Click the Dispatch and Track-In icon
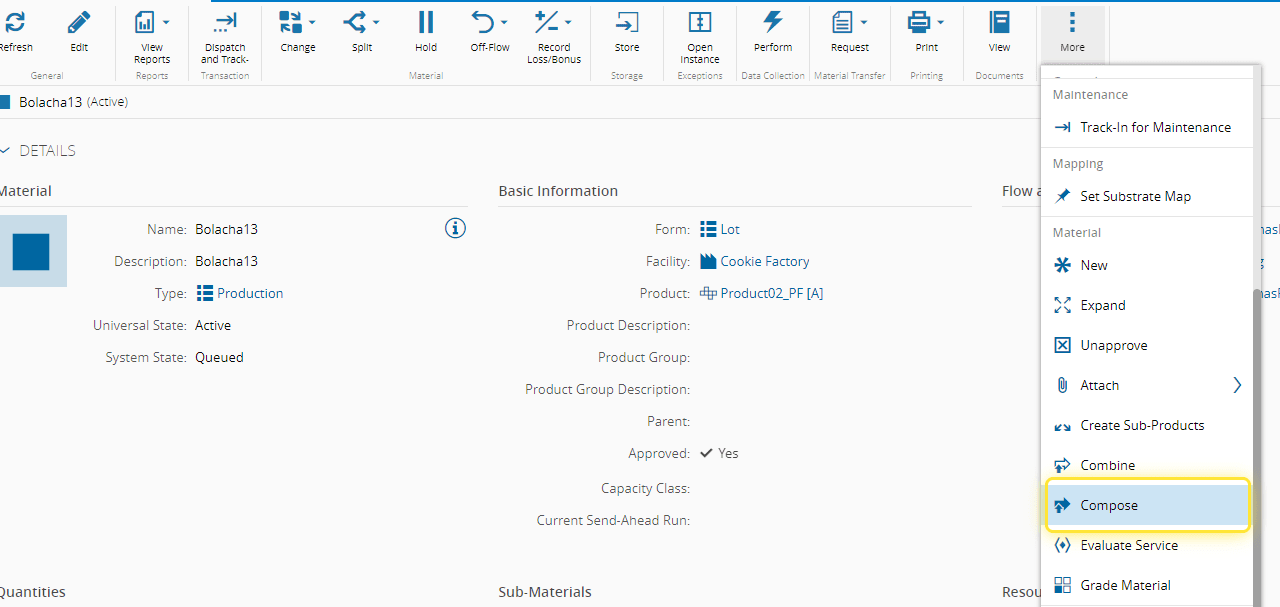Screen dimensions: 1280x607 point(225,23)
